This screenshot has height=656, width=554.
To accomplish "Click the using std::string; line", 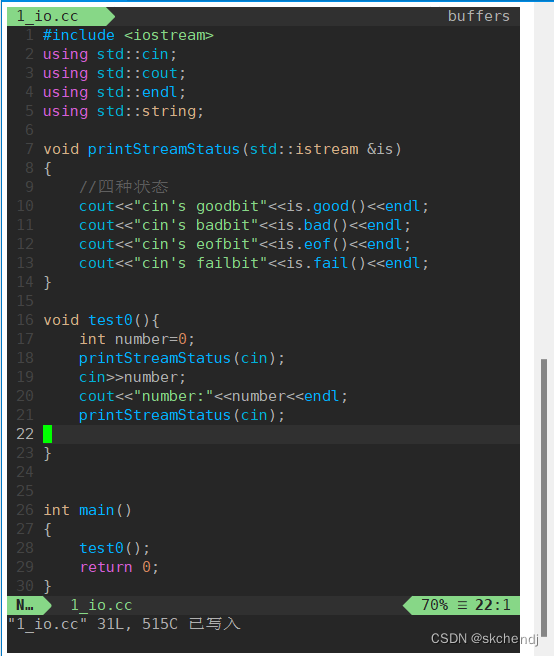I will (123, 111).
